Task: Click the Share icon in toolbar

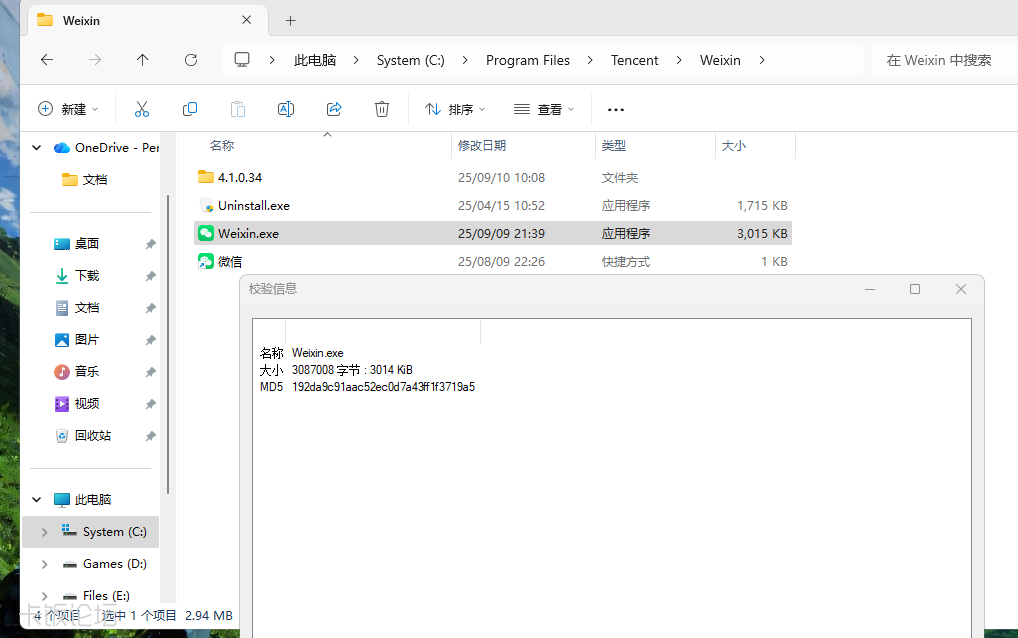Action: pos(334,109)
